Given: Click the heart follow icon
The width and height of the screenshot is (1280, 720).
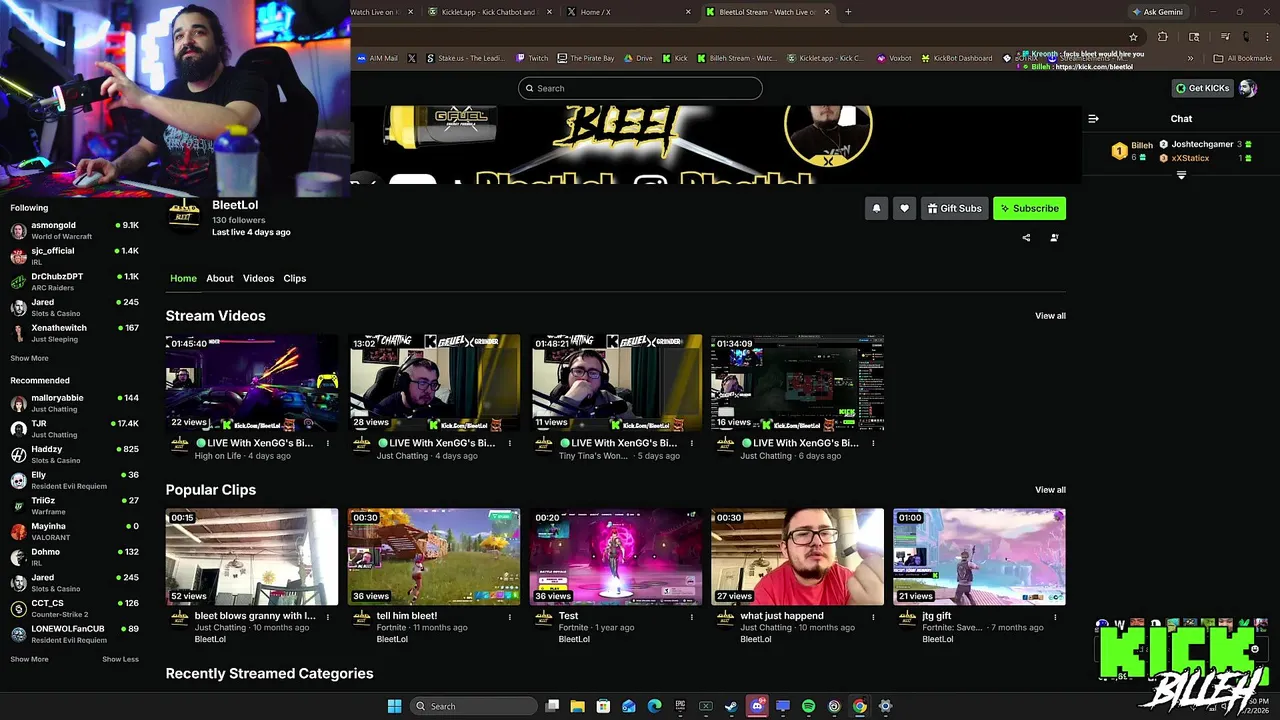Looking at the screenshot, I should click(904, 208).
